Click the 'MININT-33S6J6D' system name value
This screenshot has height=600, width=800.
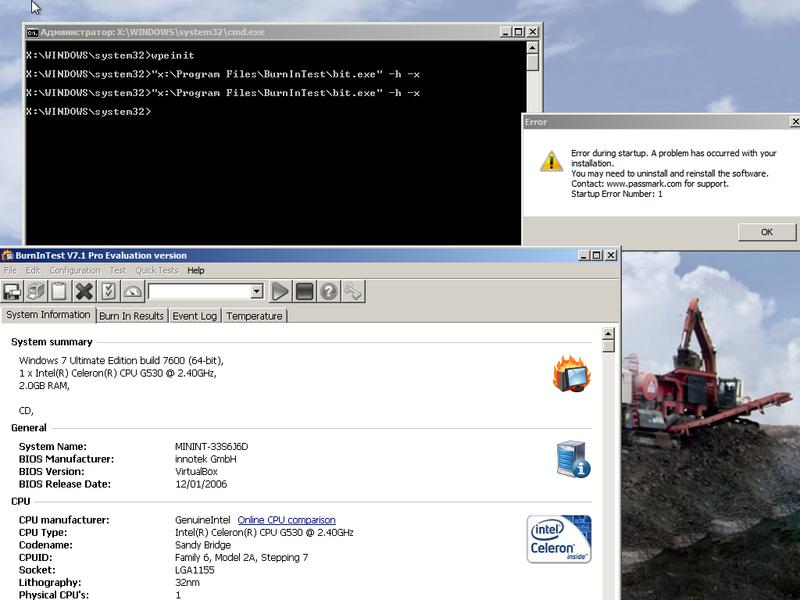[x=211, y=446]
